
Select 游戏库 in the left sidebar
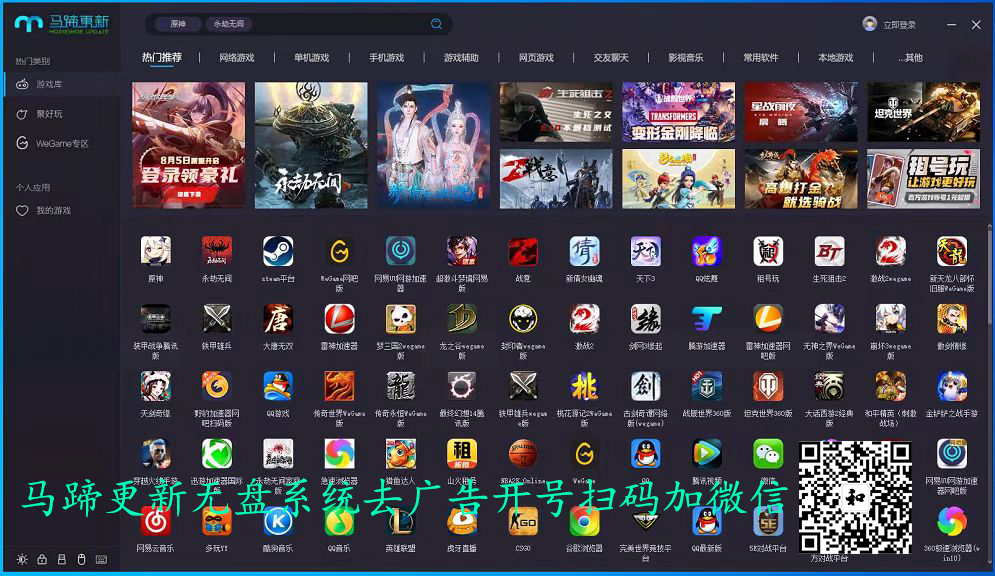pyautogui.click(x=62, y=84)
